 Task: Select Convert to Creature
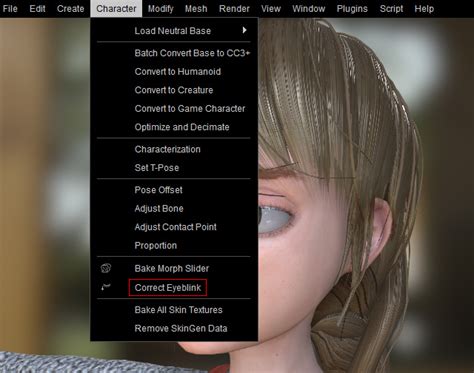point(174,90)
